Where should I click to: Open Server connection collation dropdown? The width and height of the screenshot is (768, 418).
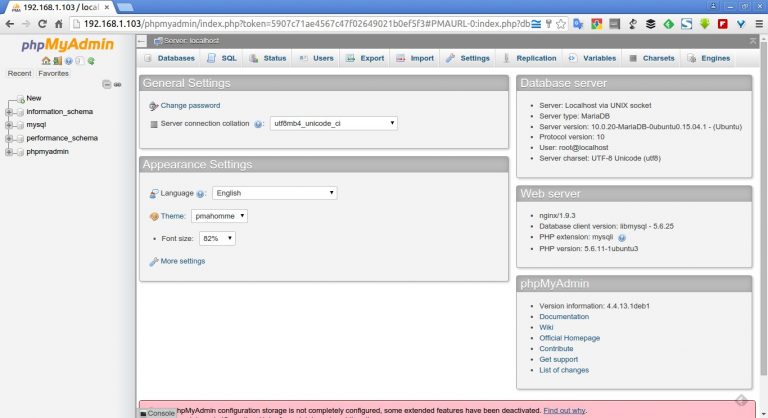tap(334, 123)
